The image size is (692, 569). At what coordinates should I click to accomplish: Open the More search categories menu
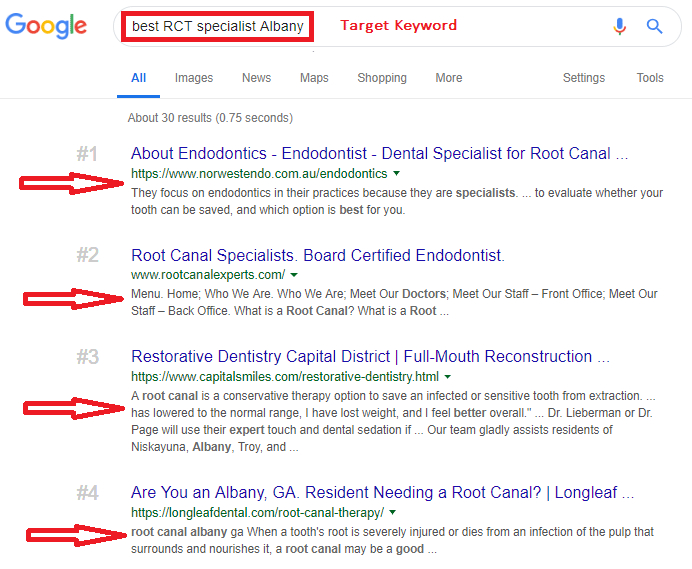[x=449, y=78]
